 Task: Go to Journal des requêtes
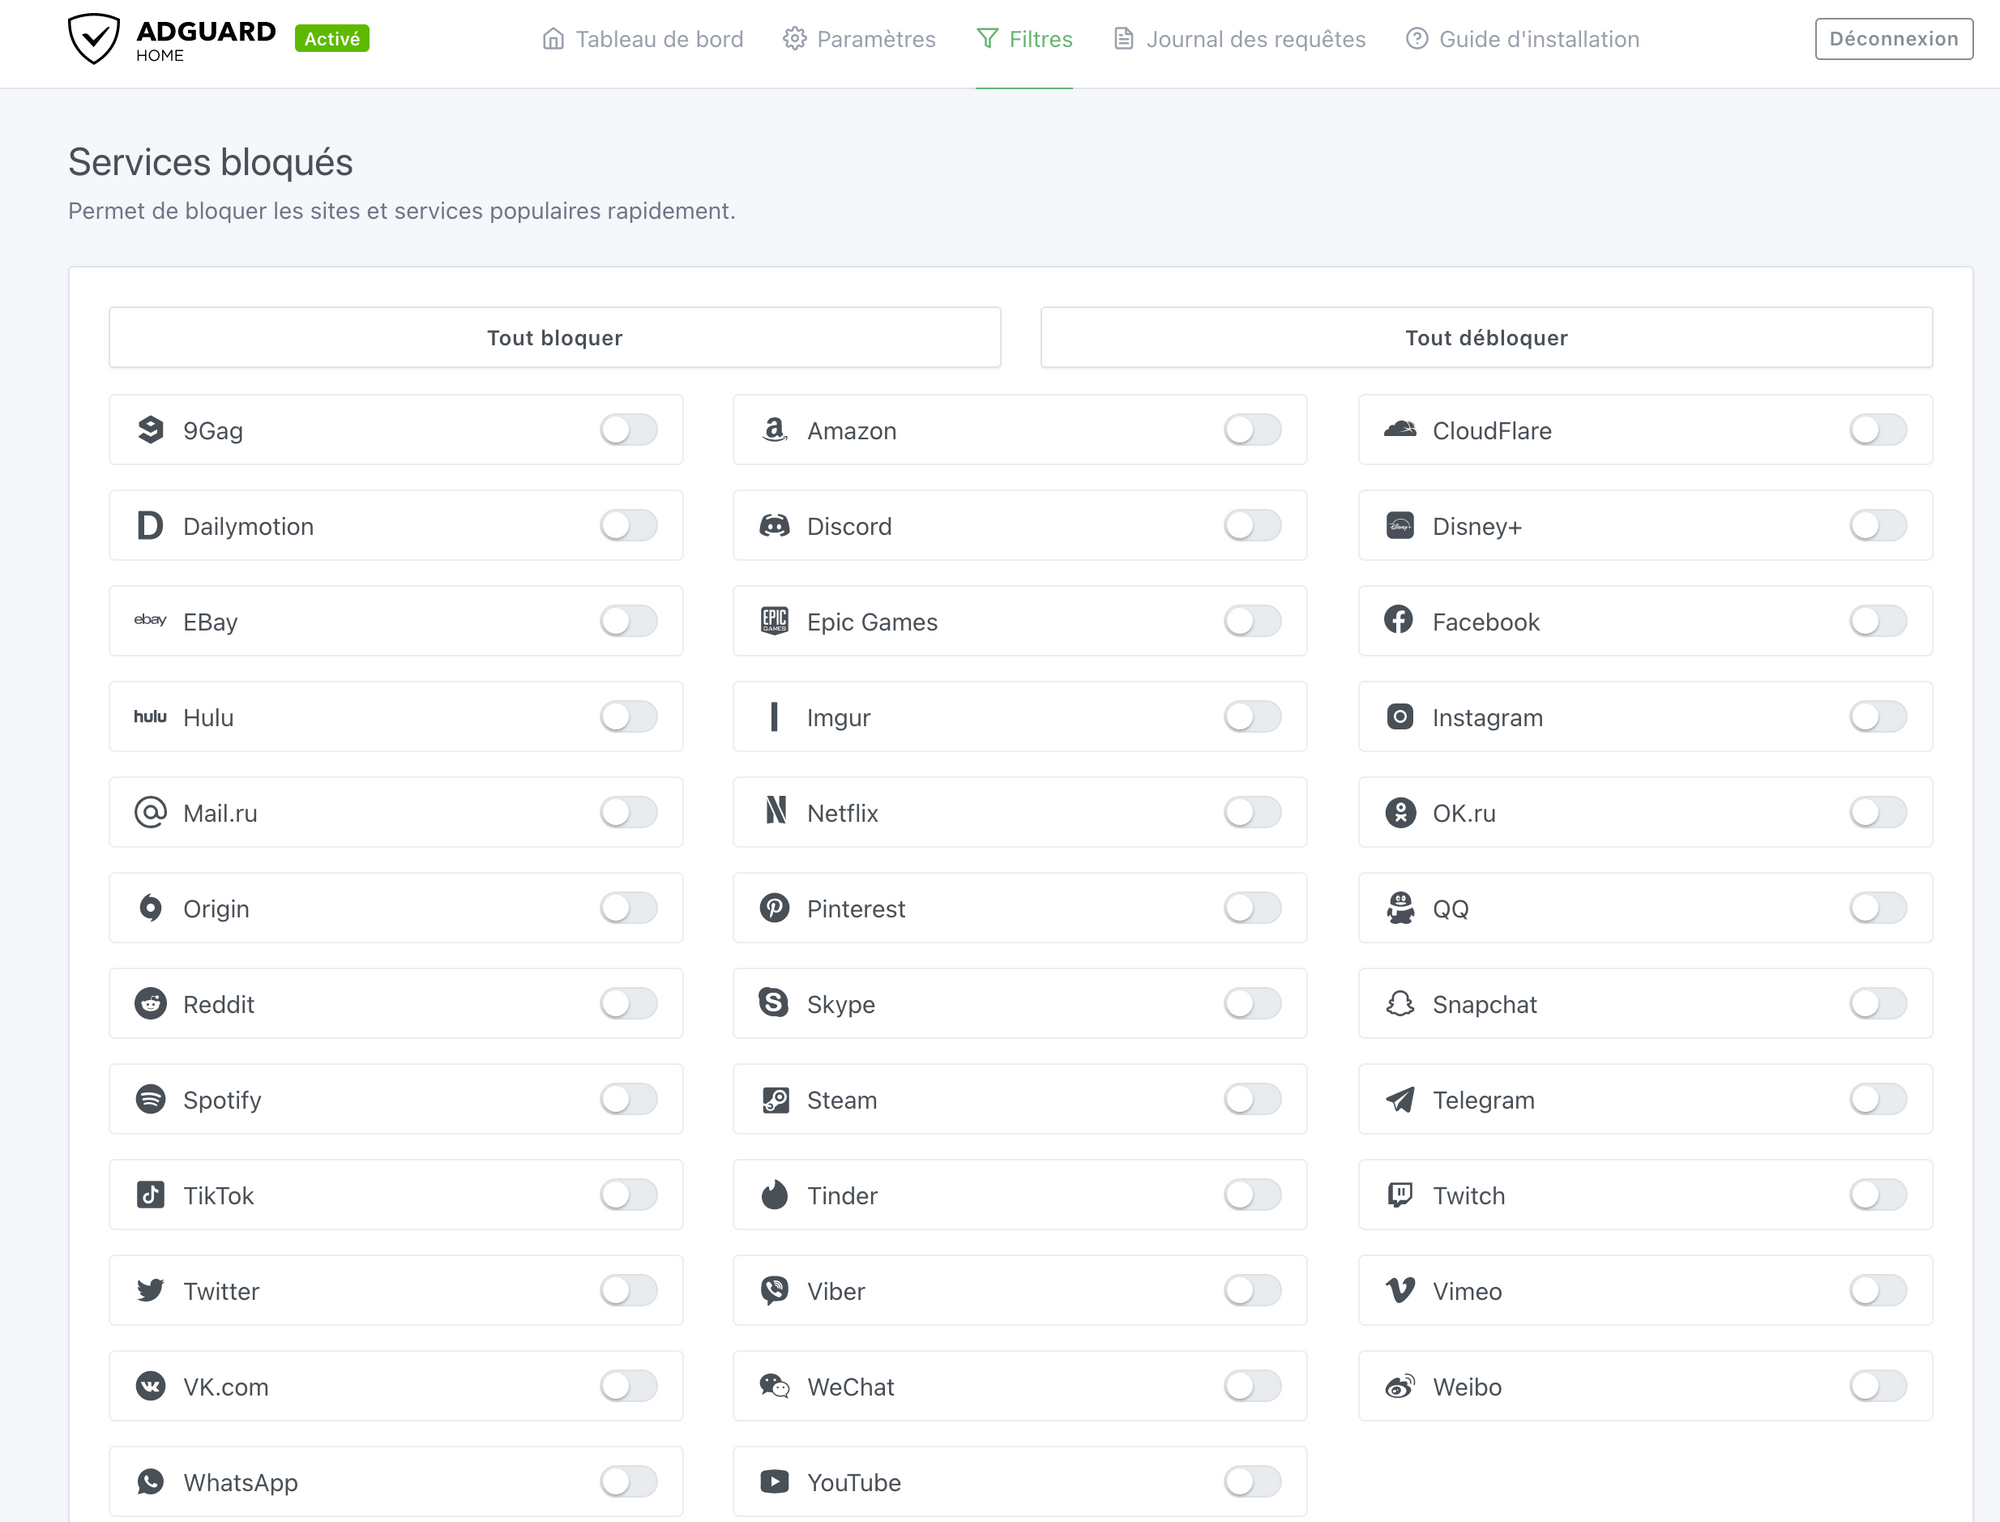tap(1239, 39)
